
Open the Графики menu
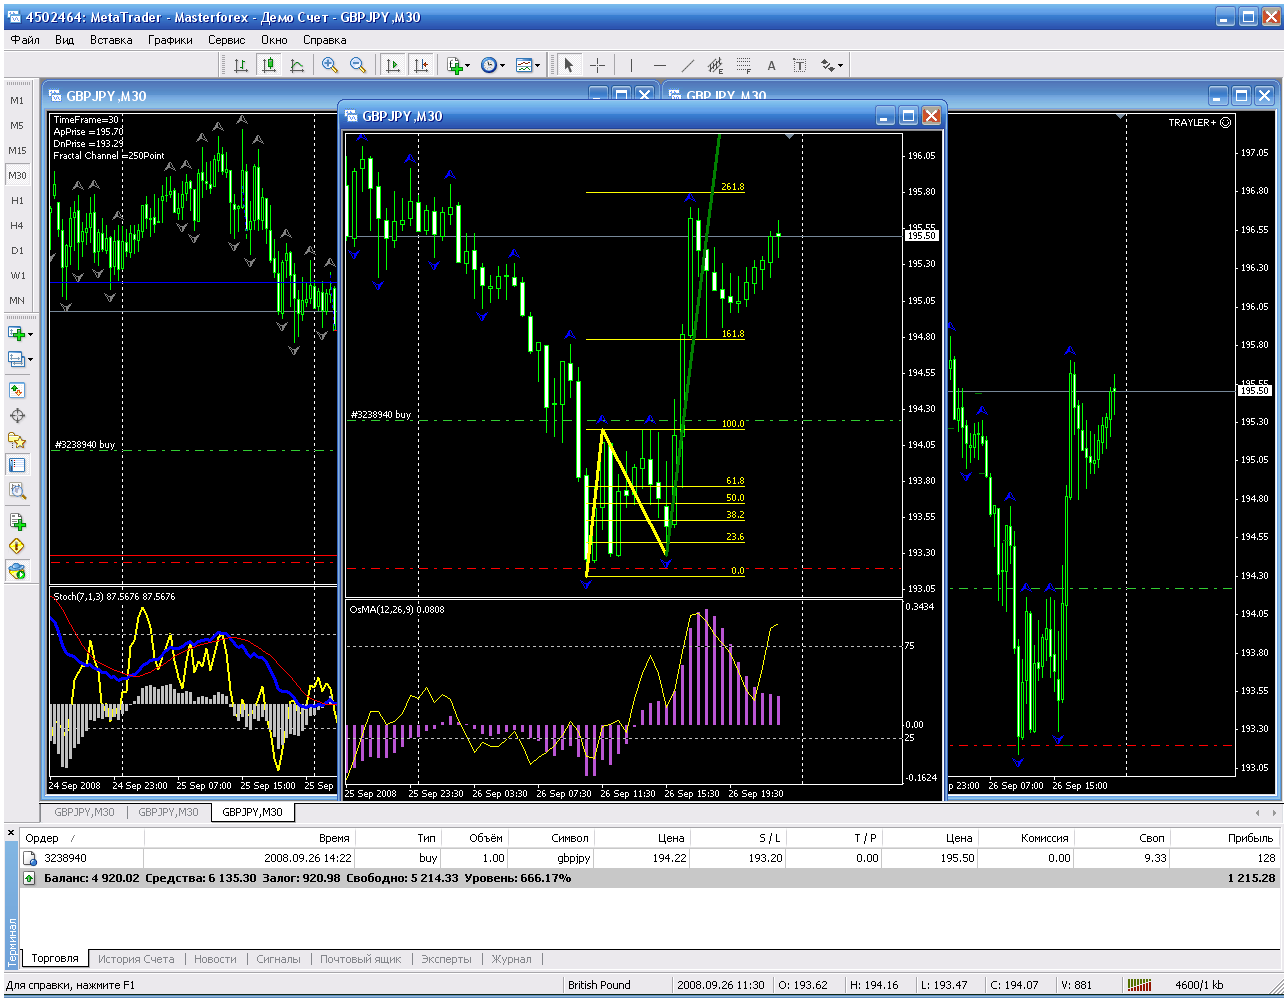click(171, 40)
